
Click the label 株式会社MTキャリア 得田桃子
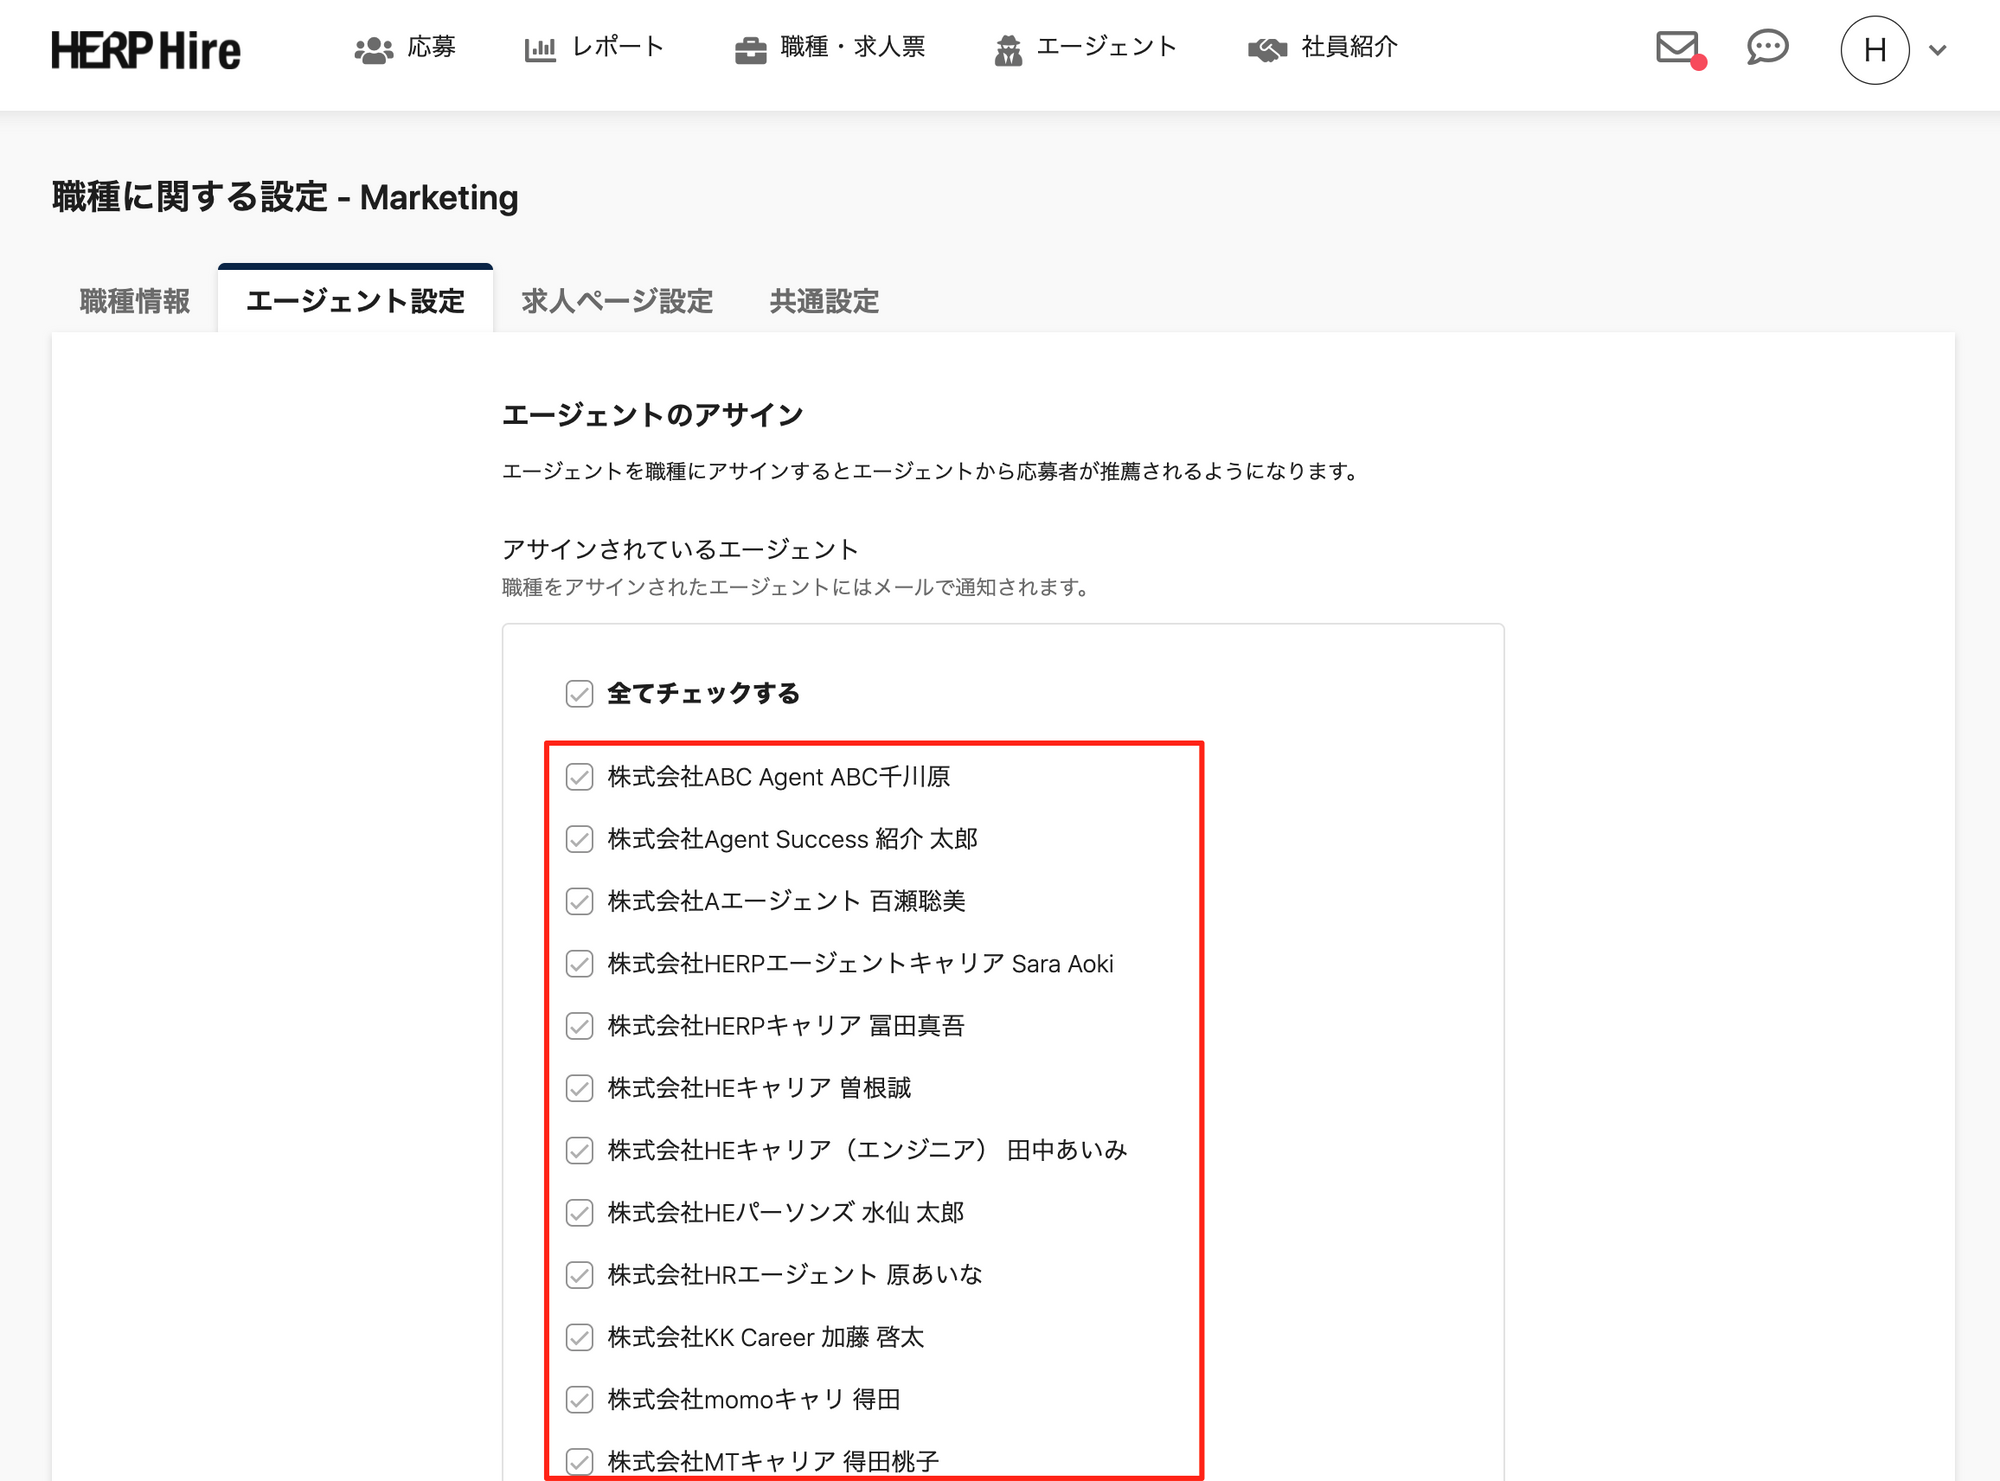(x=773, y=1462)
